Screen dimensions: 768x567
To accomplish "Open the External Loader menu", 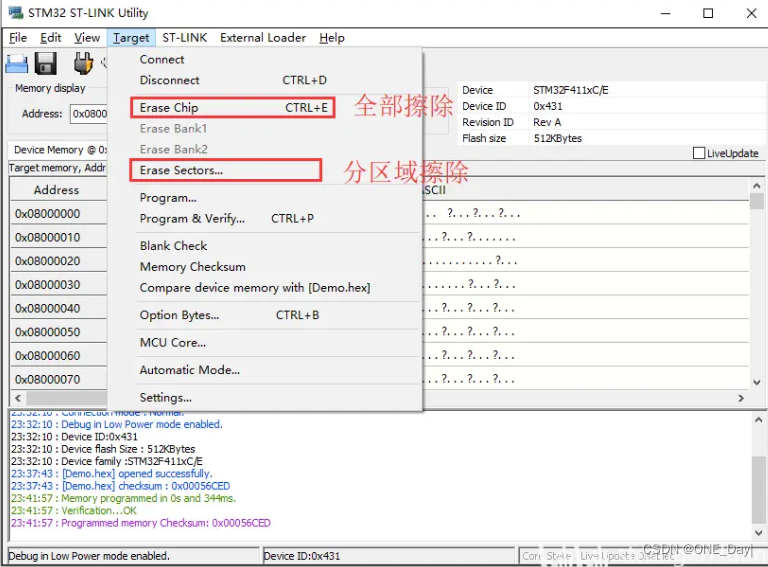I will click(263, 38).
